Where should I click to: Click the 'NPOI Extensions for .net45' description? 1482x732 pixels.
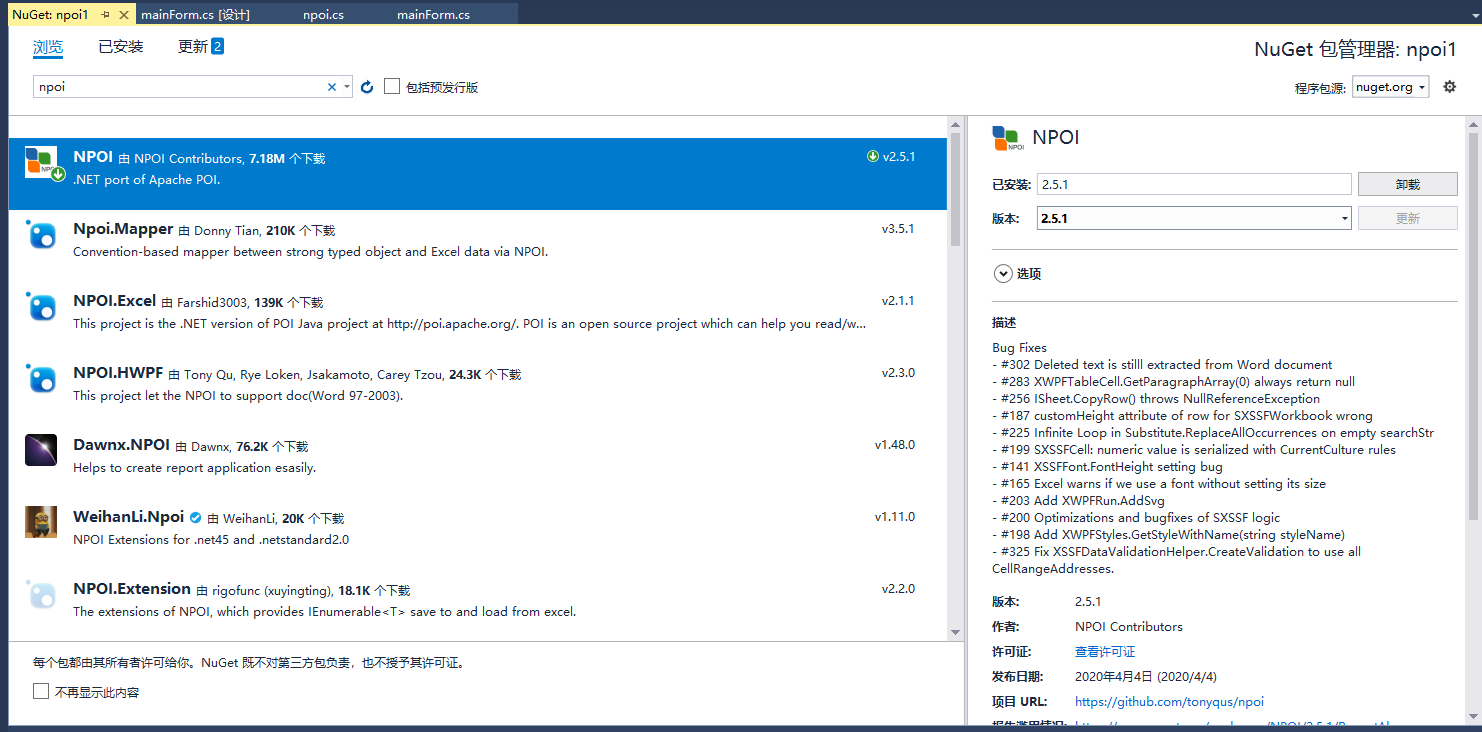[211, 540]
